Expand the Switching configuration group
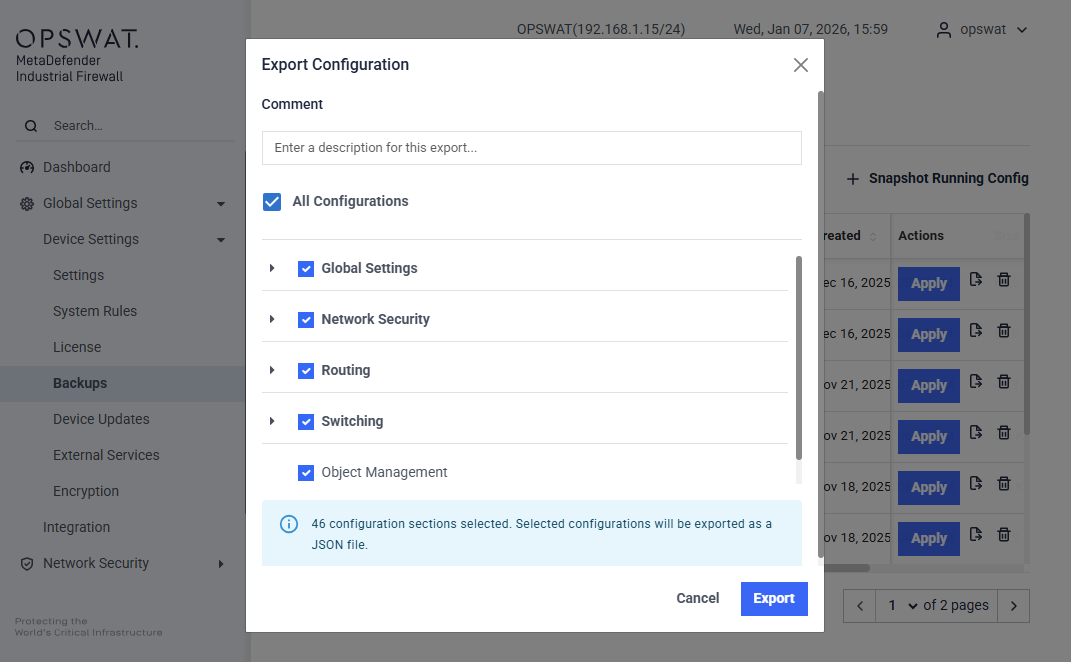This screenshot has width=1071, height=662. point(272,422)
